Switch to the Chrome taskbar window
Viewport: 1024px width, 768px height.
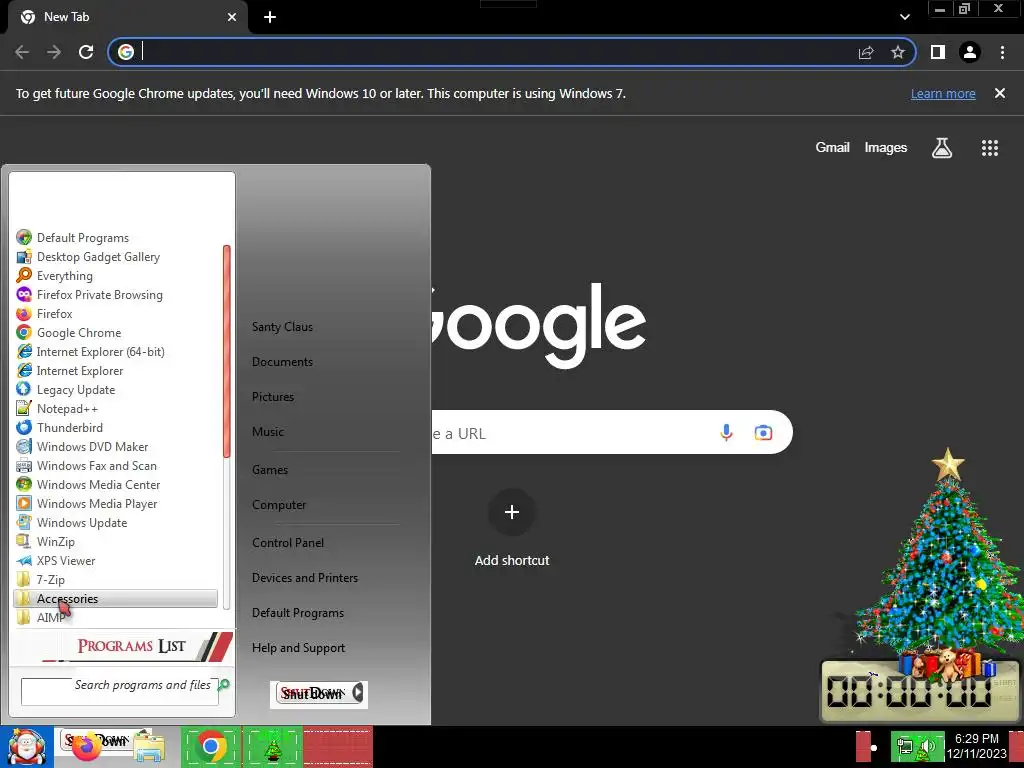coord(210,746)
